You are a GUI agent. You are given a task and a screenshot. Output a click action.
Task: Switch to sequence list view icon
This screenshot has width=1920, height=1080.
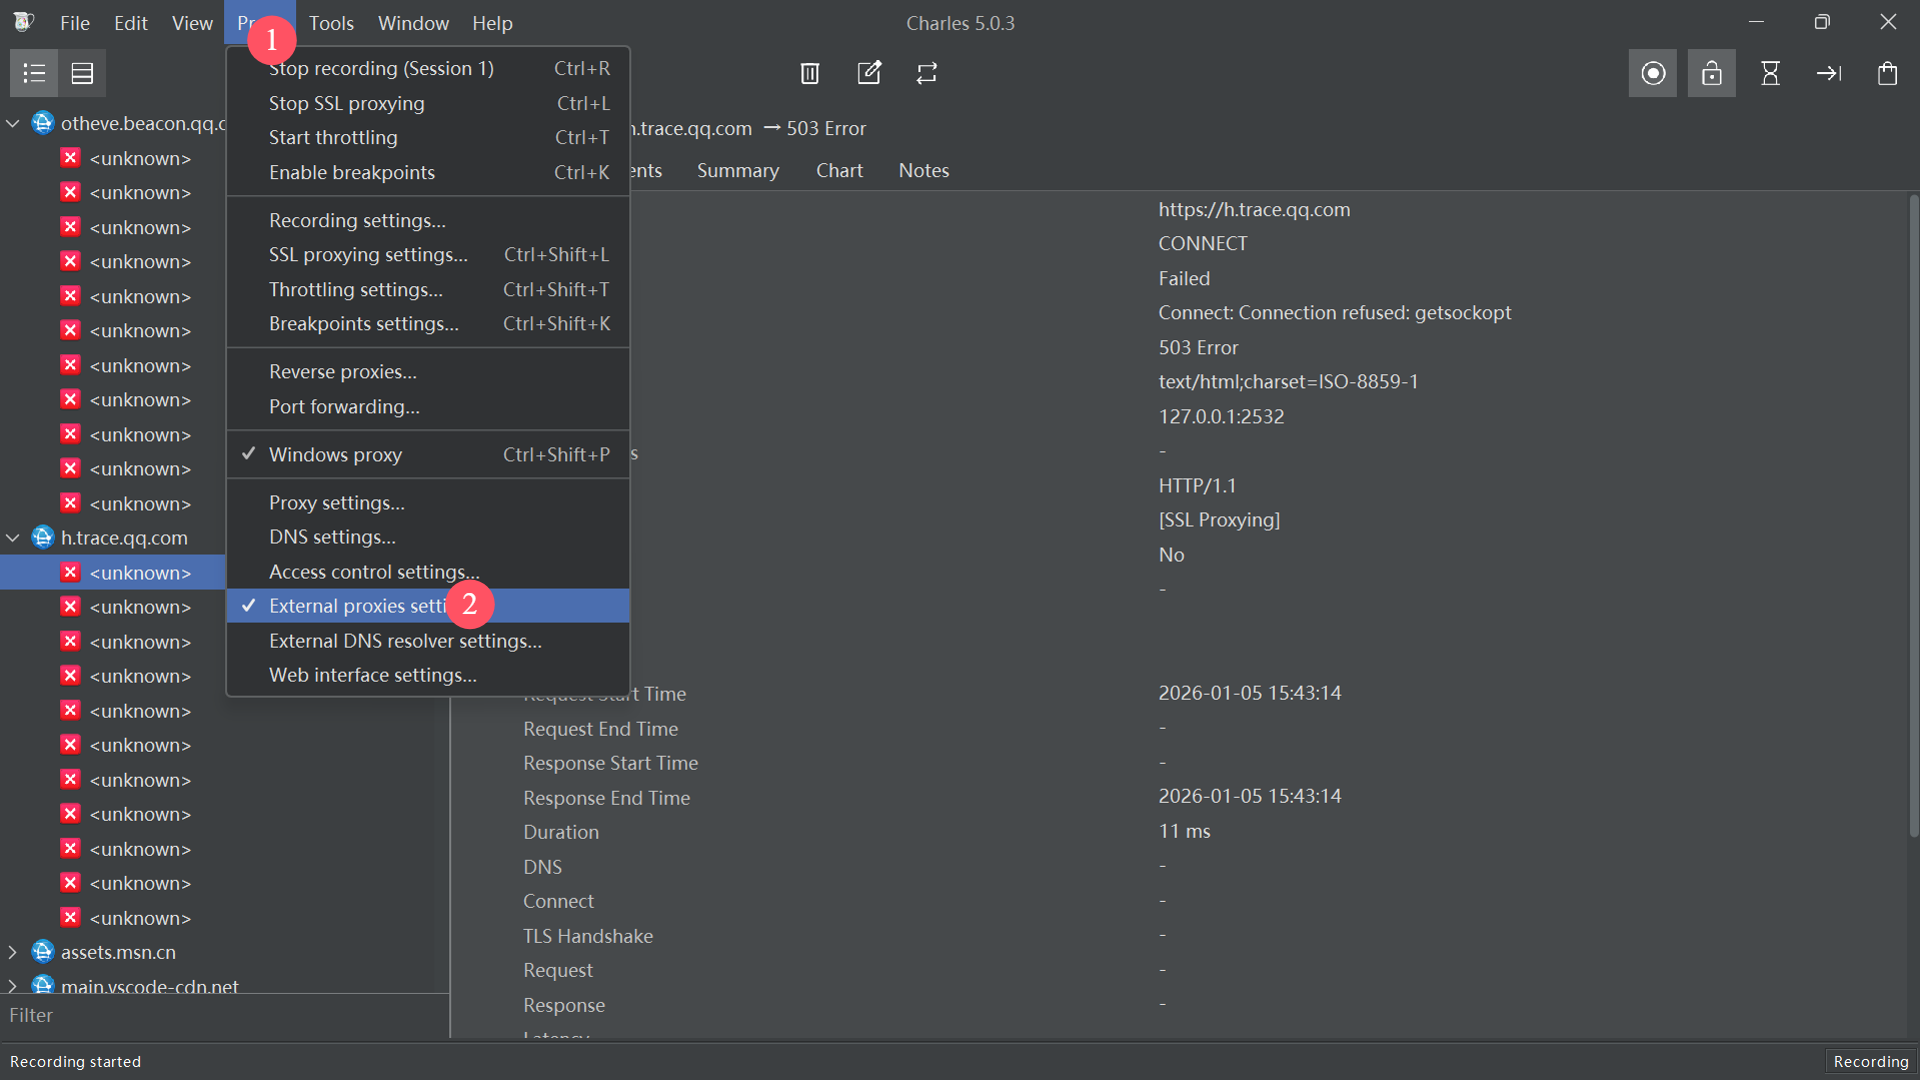[82, 73]
